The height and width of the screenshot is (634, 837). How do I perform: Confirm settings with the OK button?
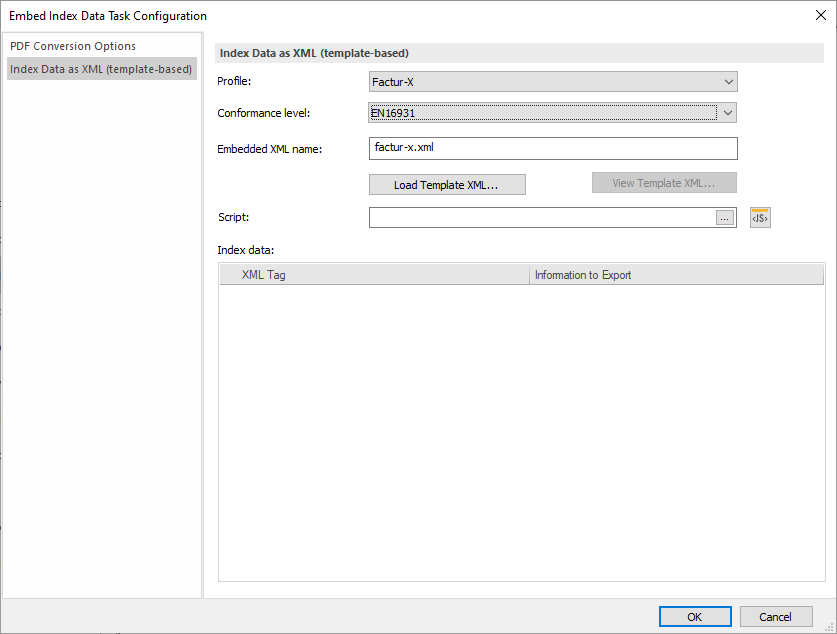(x=694, y=616)
